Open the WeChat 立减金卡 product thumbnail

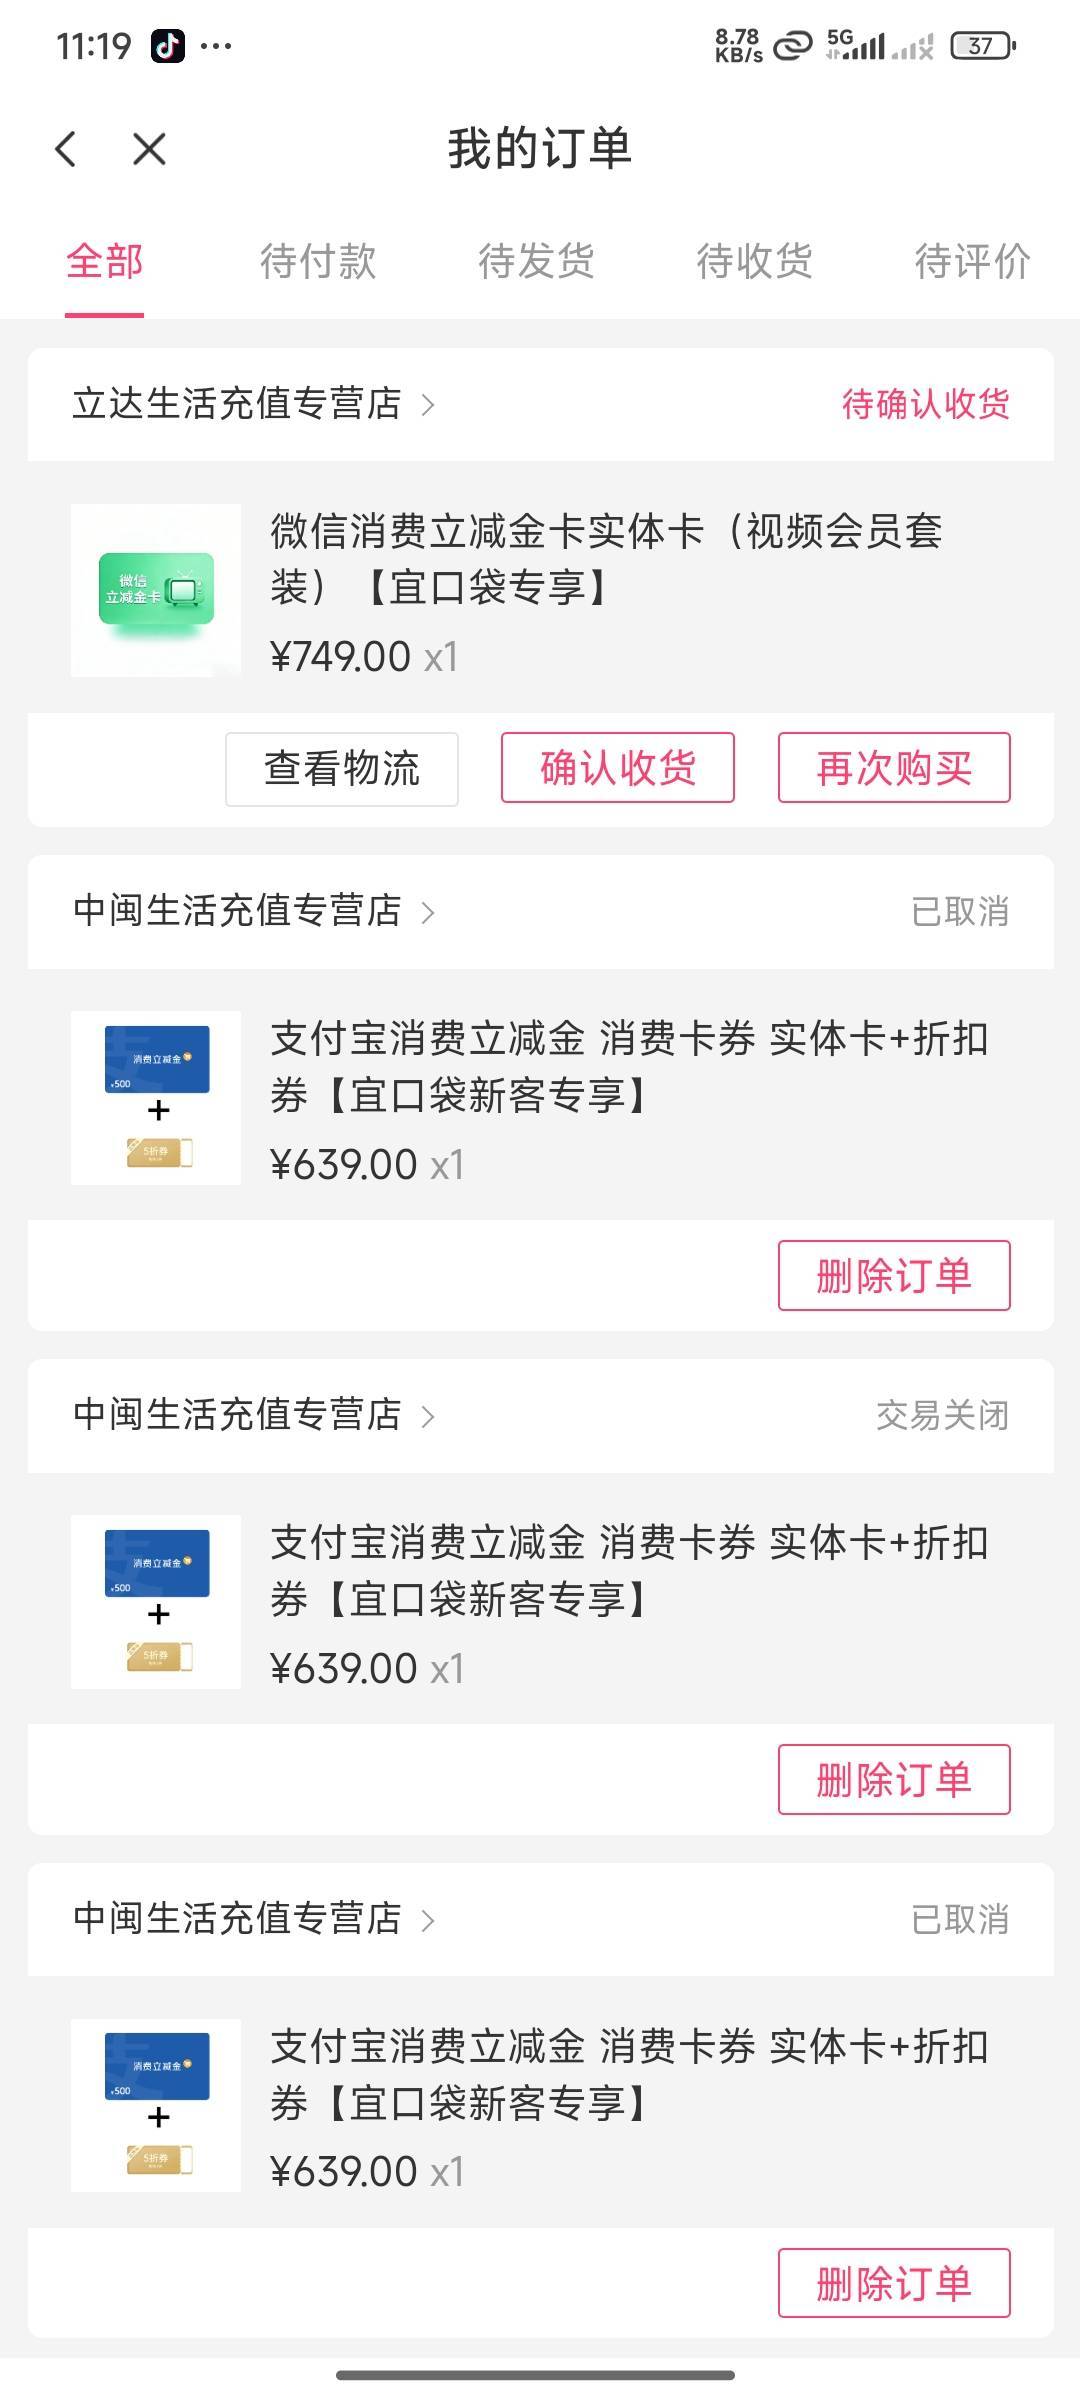point(156,590)
